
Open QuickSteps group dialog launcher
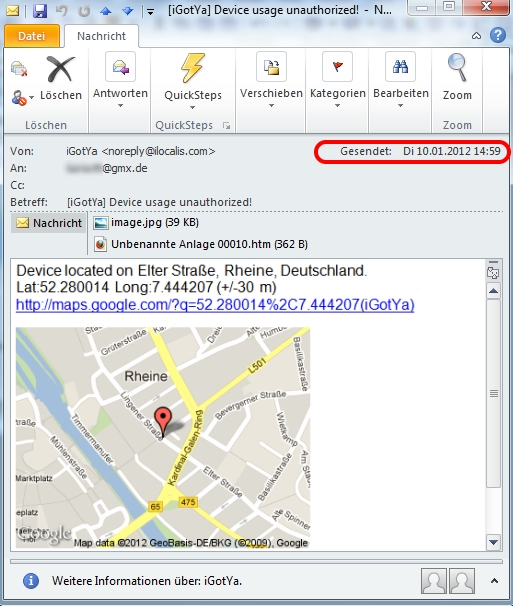tap(227, 126)
